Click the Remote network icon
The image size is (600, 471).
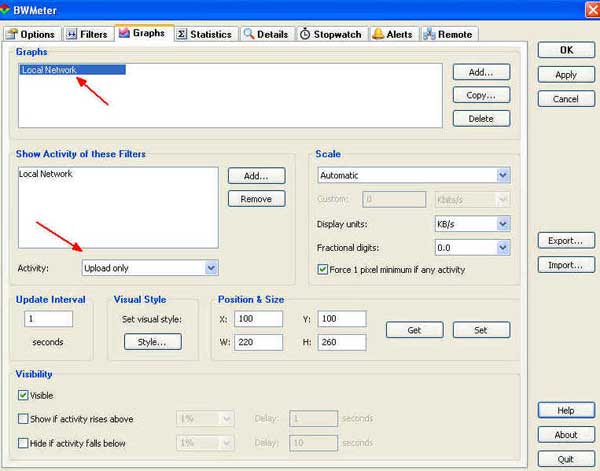coord(429,34)
